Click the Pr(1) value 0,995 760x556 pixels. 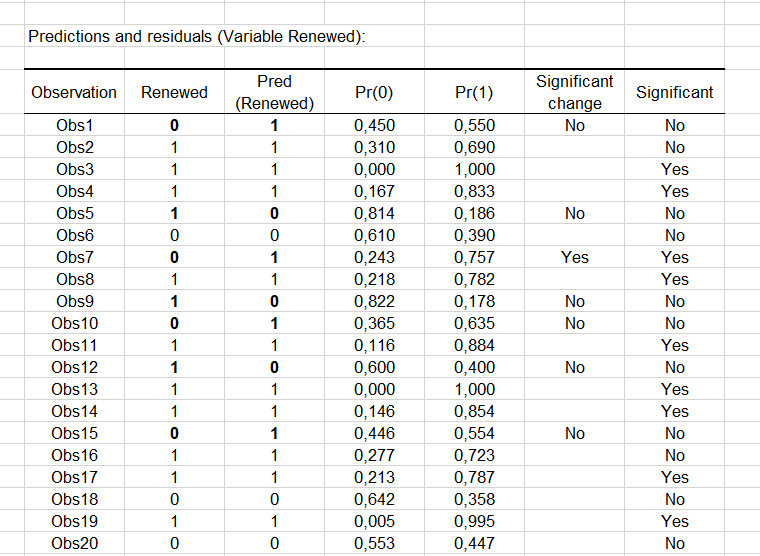tap(475, 522)
